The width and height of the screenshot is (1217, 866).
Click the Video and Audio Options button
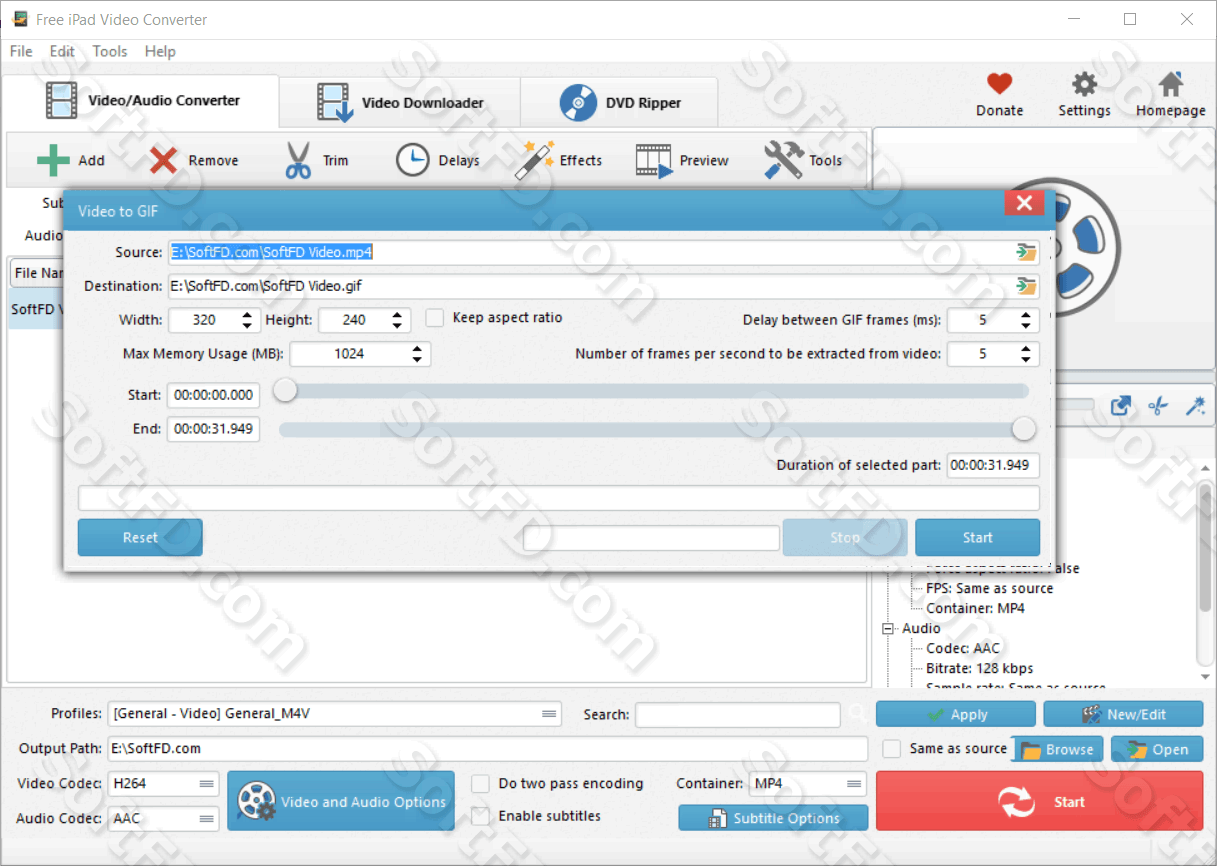point(341,801)
